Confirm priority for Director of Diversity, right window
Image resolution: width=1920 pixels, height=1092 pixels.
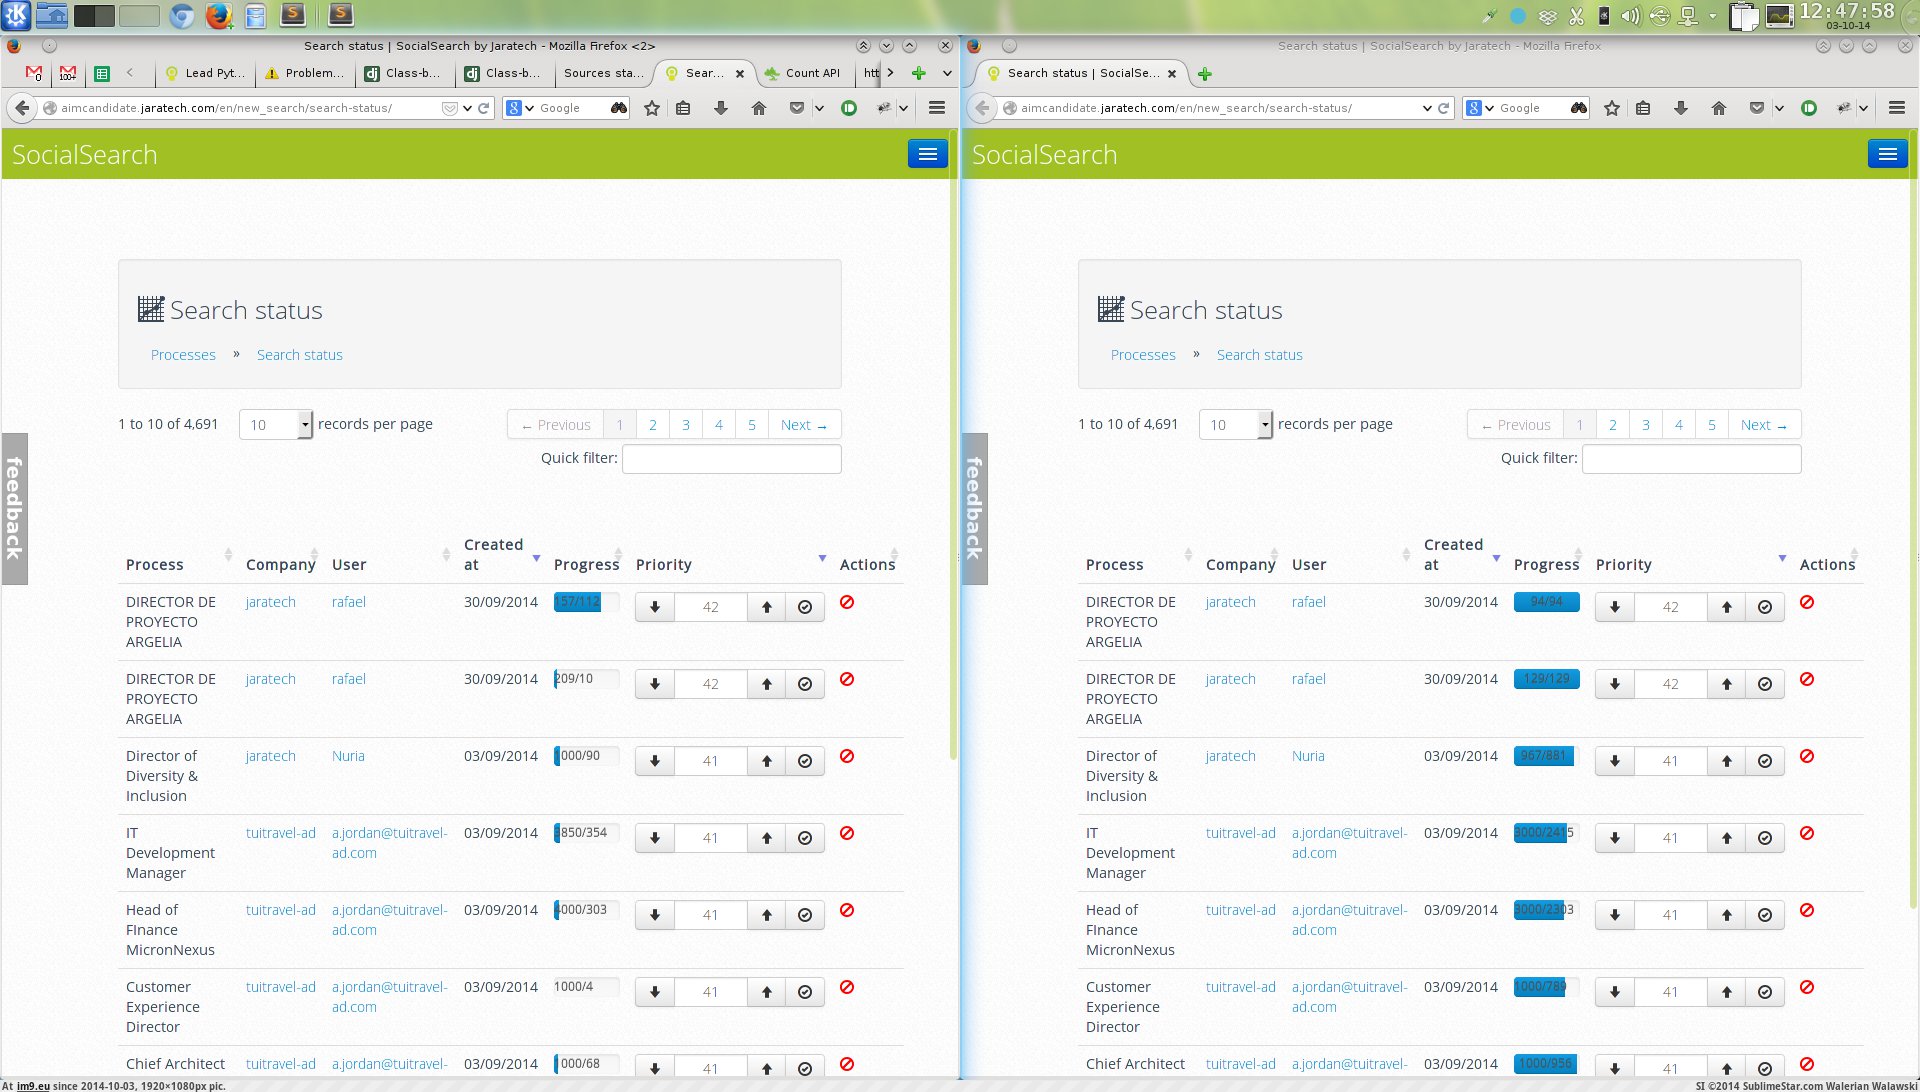pyautogui.click(x=1765, y=761)
